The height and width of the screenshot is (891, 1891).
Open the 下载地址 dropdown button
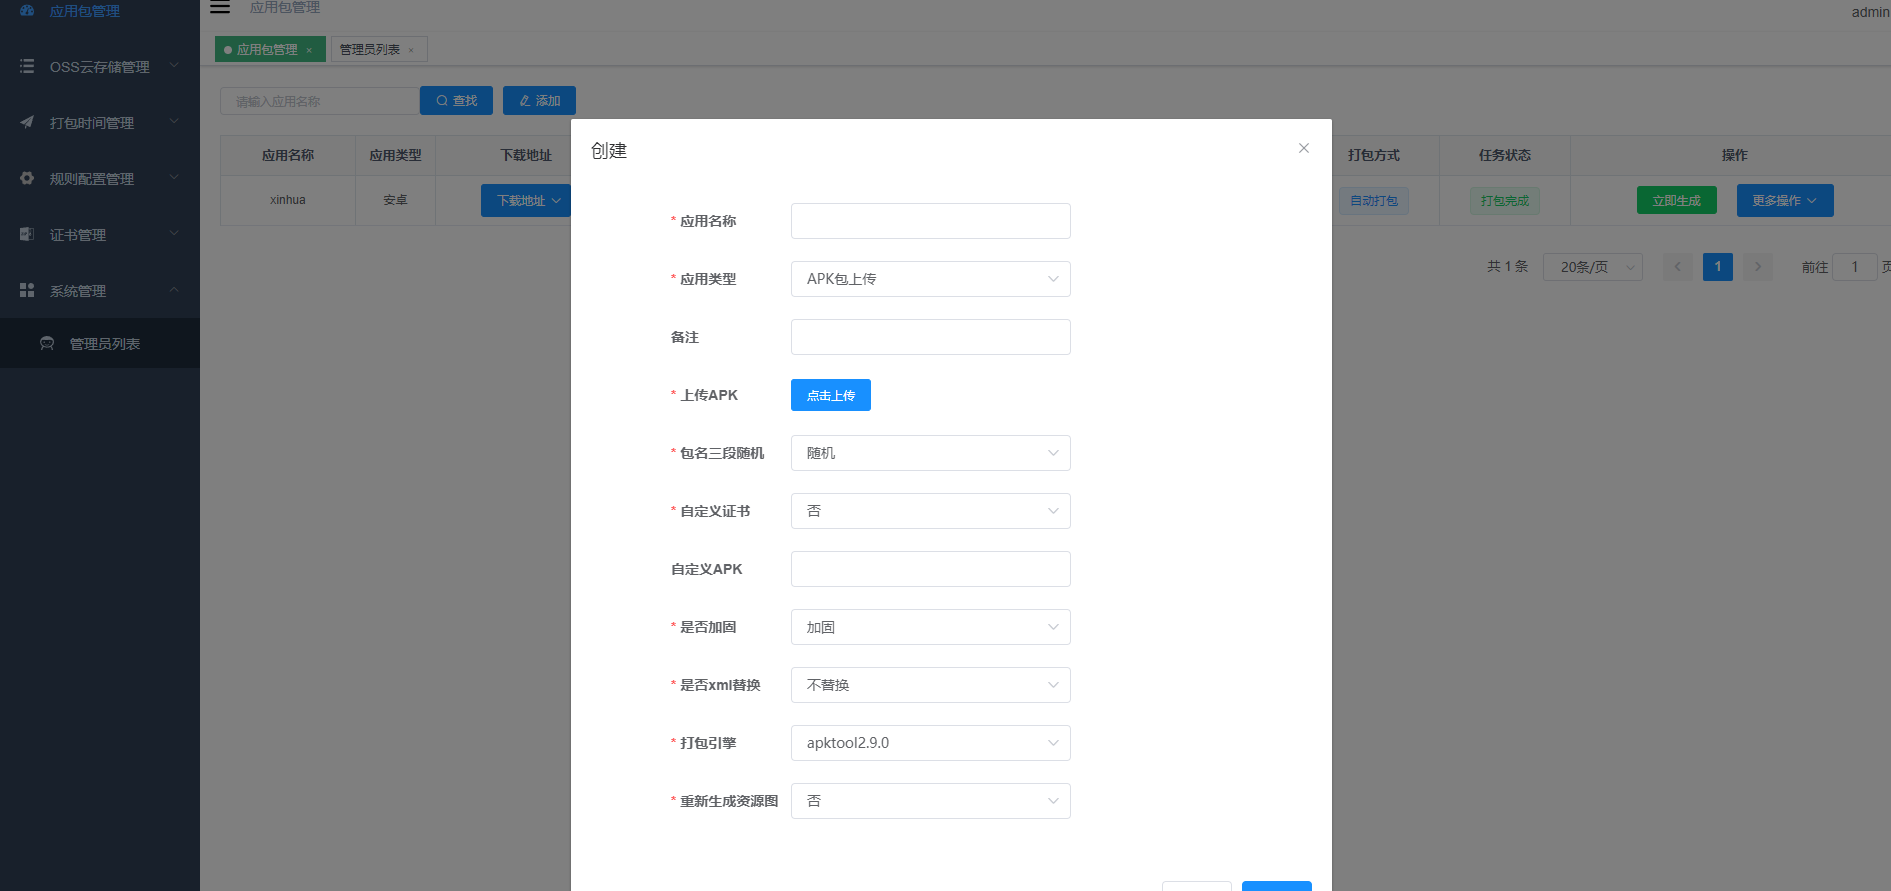click(x=527, y=200)
